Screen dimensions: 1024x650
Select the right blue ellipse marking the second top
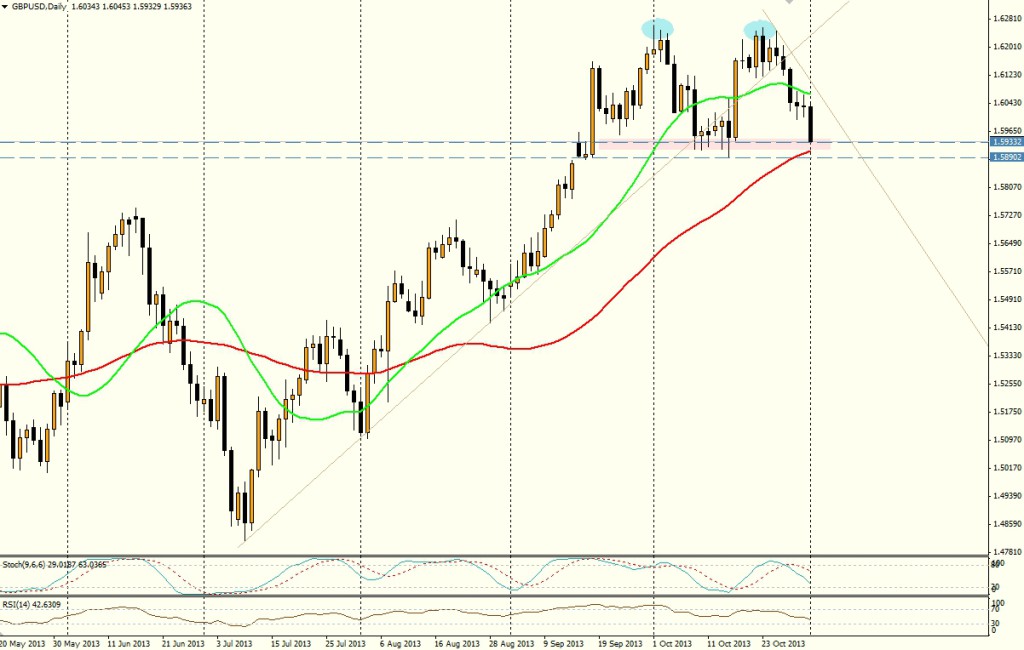759,28
